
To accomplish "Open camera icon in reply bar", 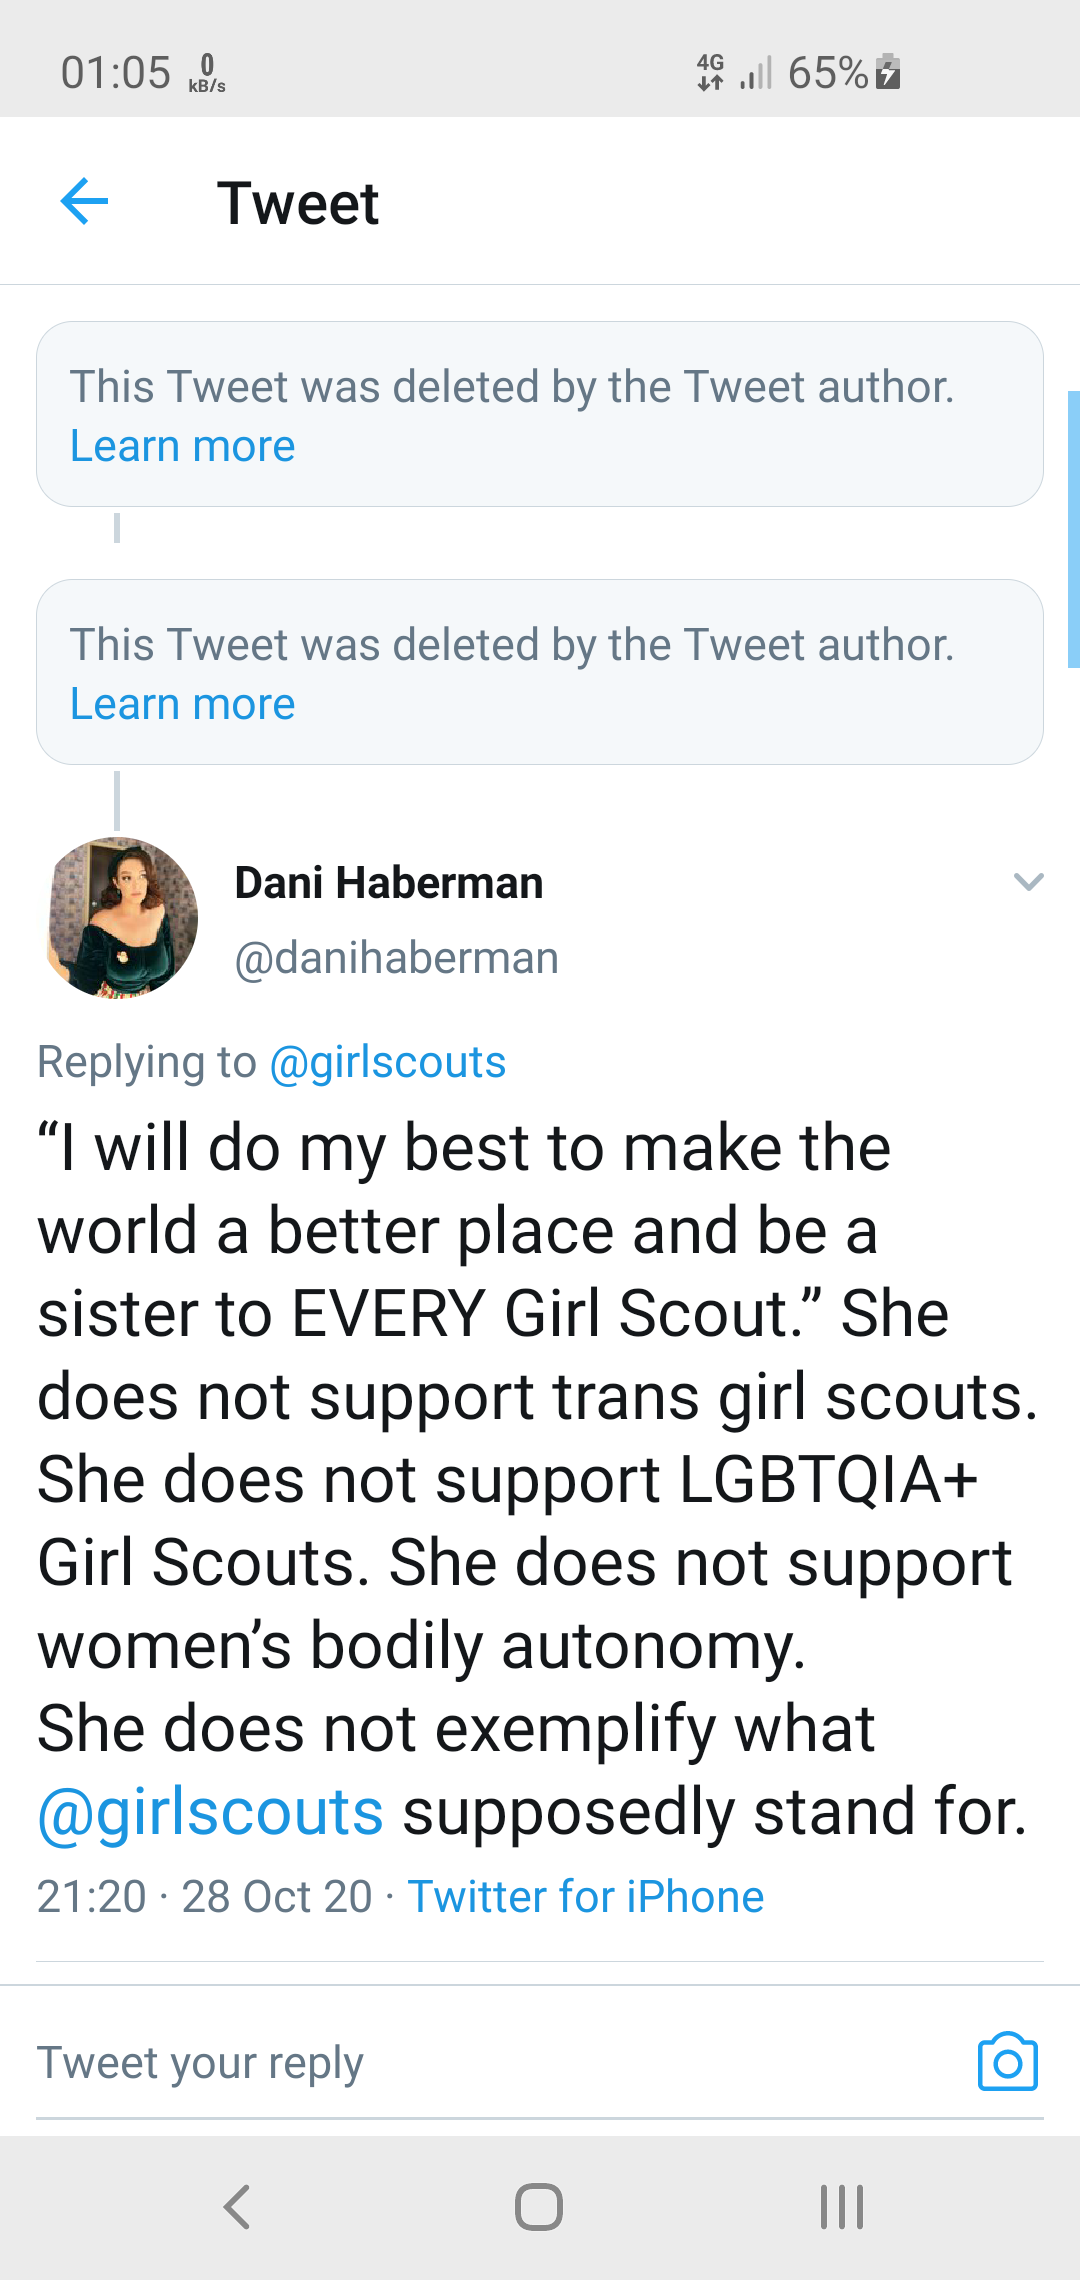I will click(1007, 2062).
